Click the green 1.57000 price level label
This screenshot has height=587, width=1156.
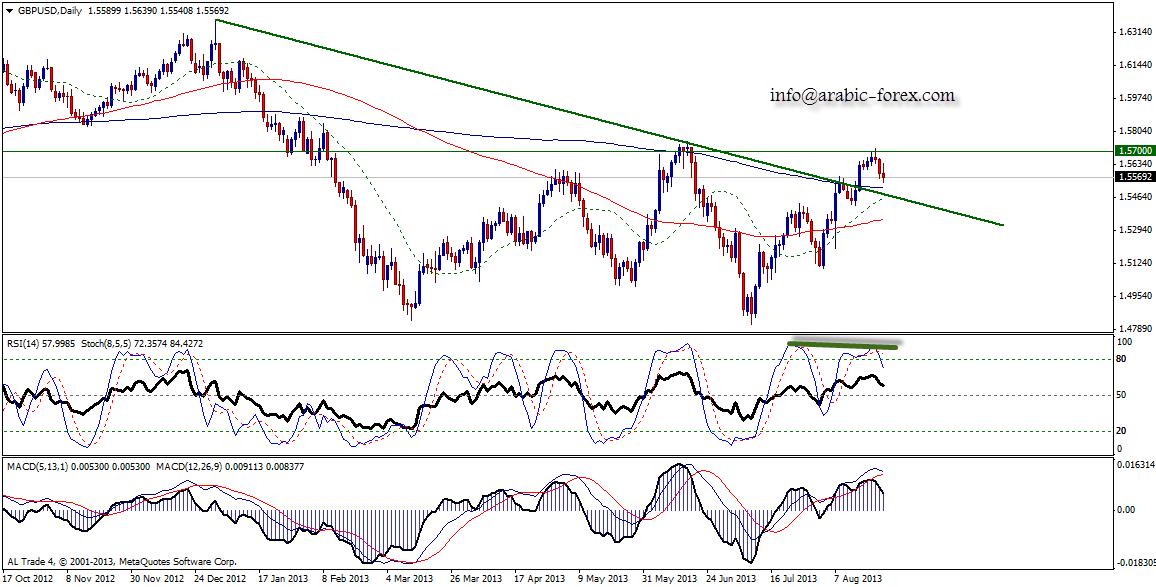1133,150
